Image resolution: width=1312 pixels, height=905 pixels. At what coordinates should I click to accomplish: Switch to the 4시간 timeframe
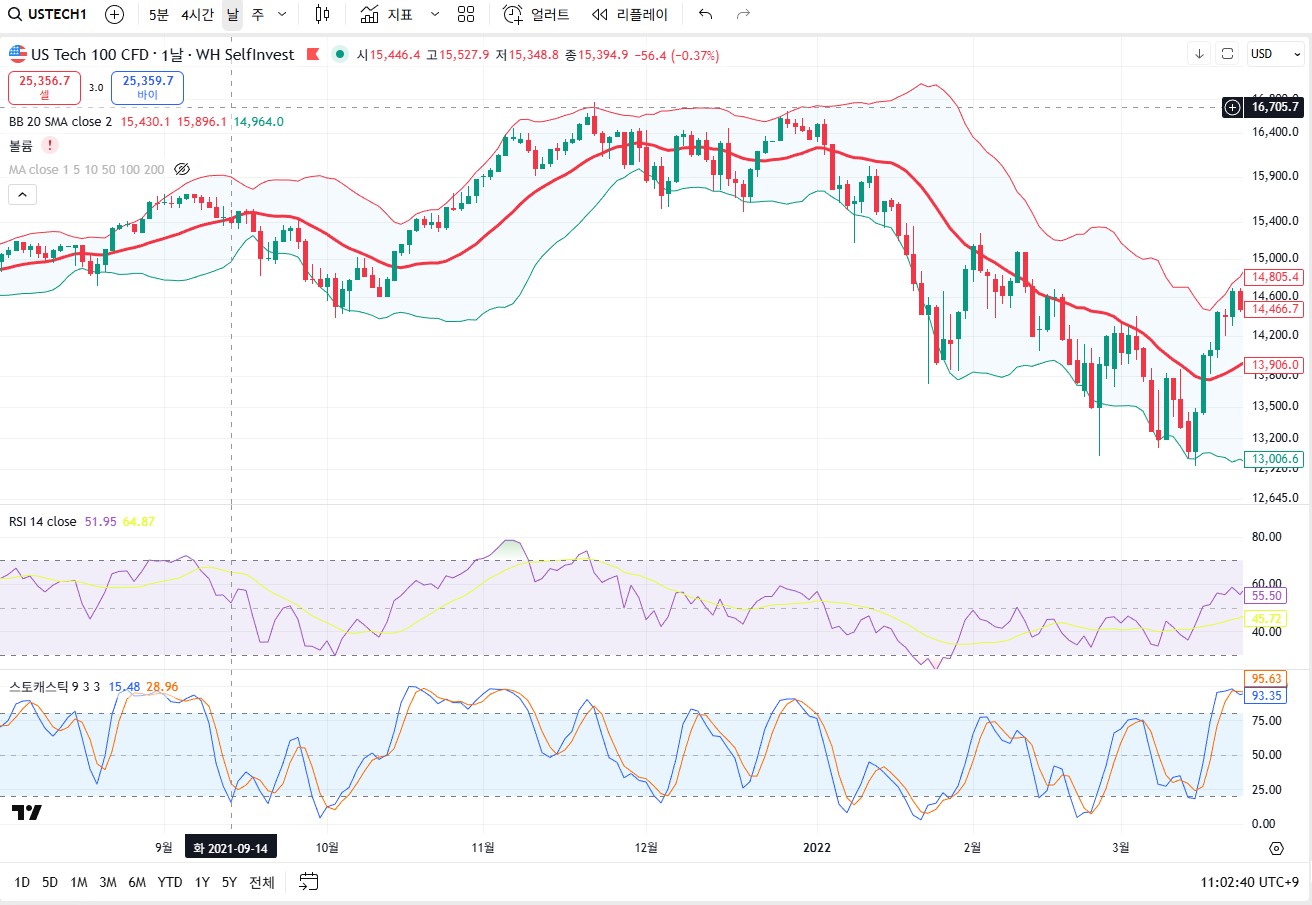tap(197, 14)
